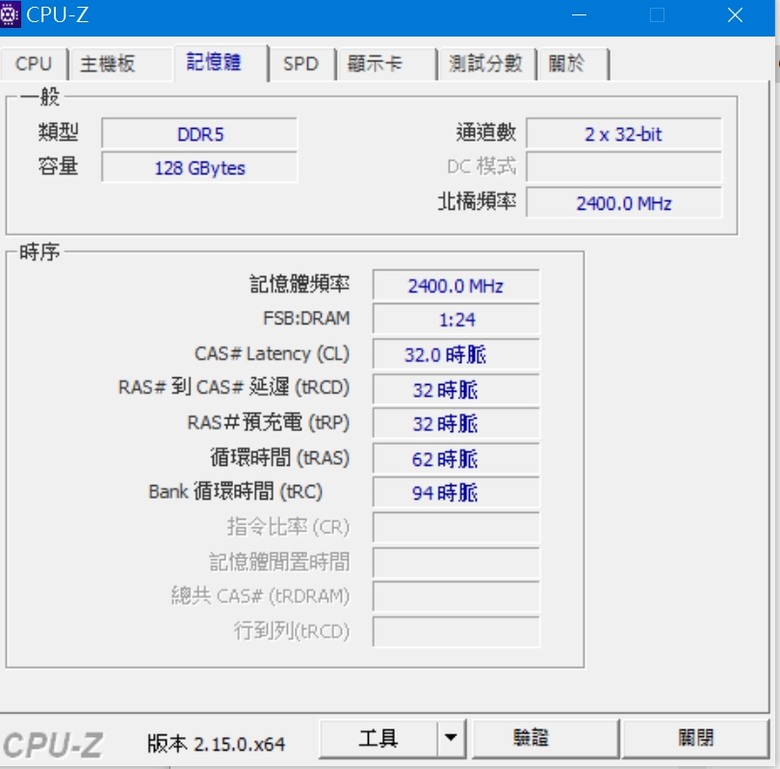Switch to the SPD tab

coord(300,64)
